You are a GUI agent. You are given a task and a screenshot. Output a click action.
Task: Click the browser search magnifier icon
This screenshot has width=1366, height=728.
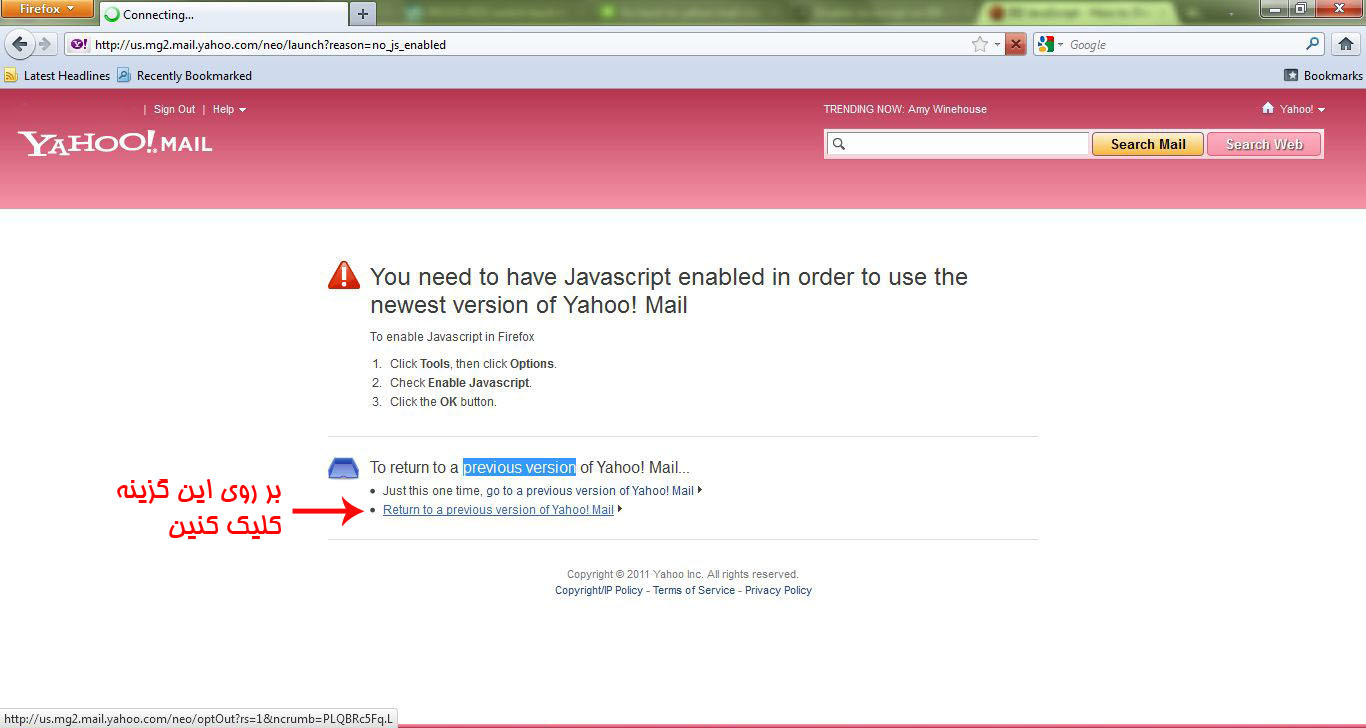(1314, 44)
